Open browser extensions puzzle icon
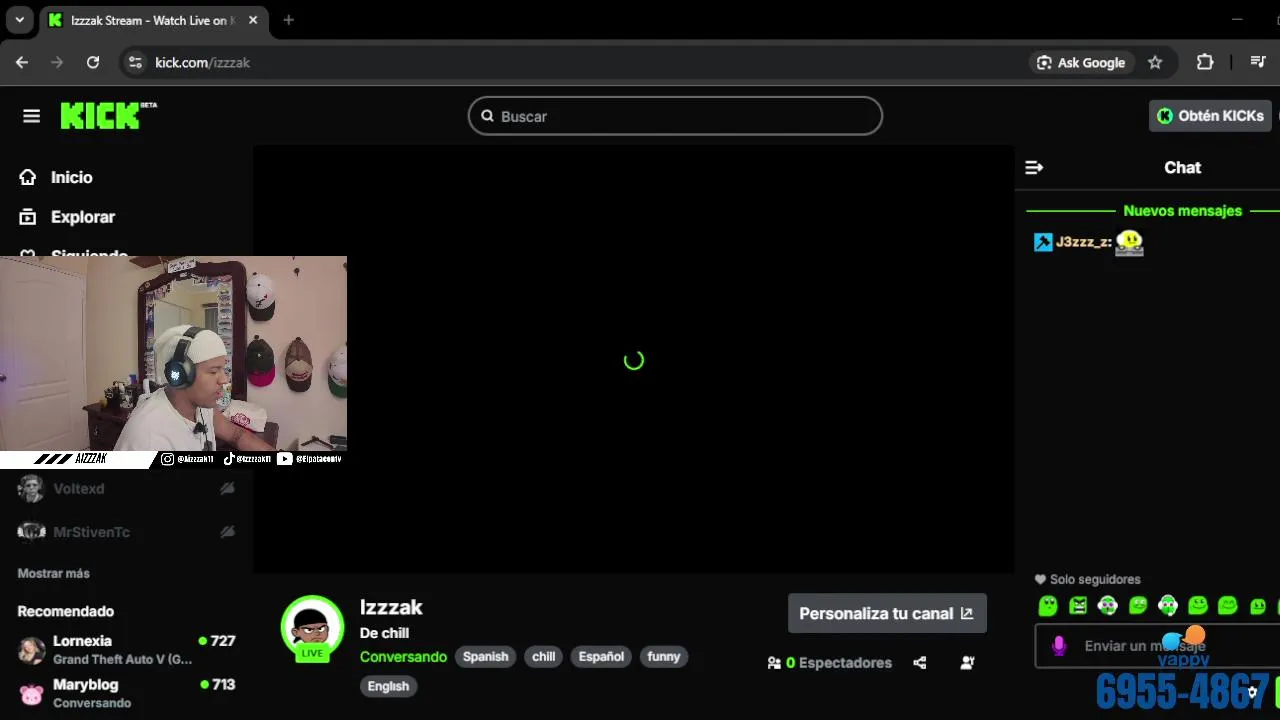Screen dimensions: 1280x720 pyautogui.click(x=1205, y=62)
